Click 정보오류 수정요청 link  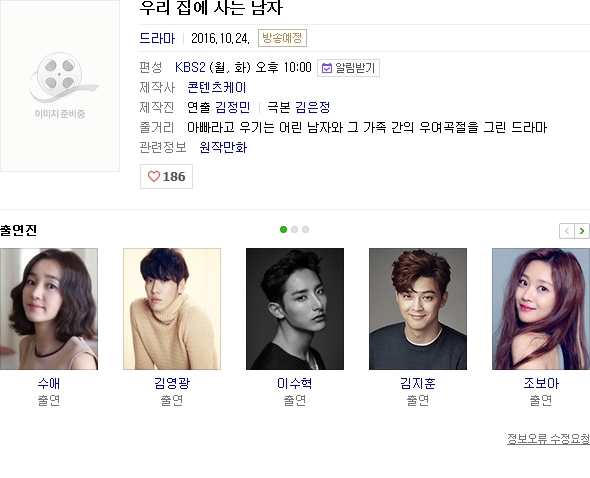tap(548, 439)
